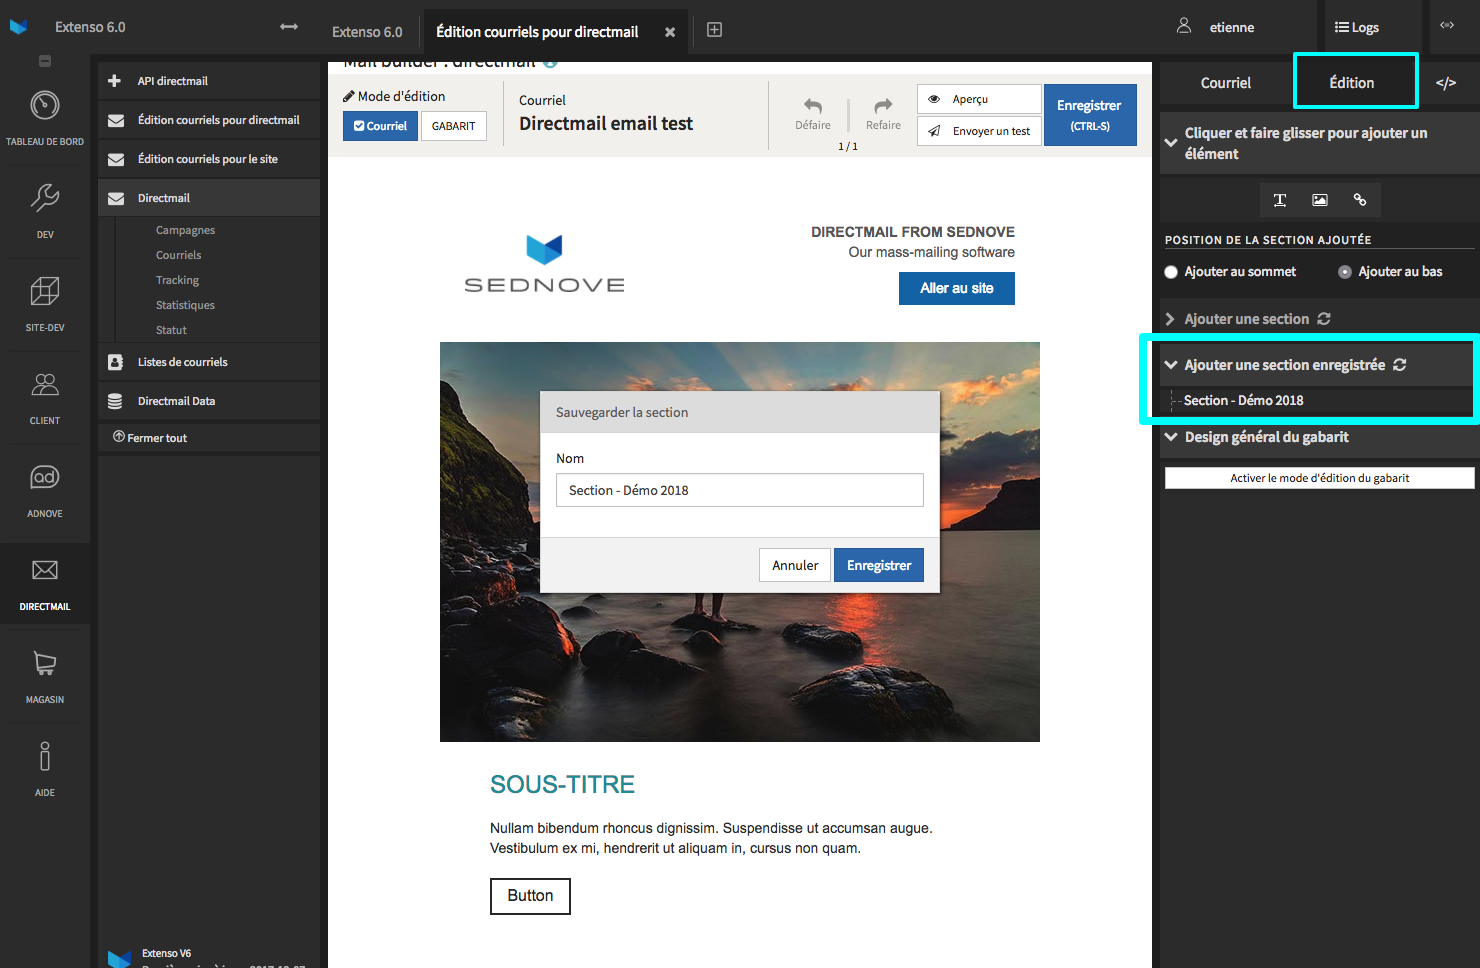
Task: Add a new tab with the plus icon
Action: pos(714,30)
